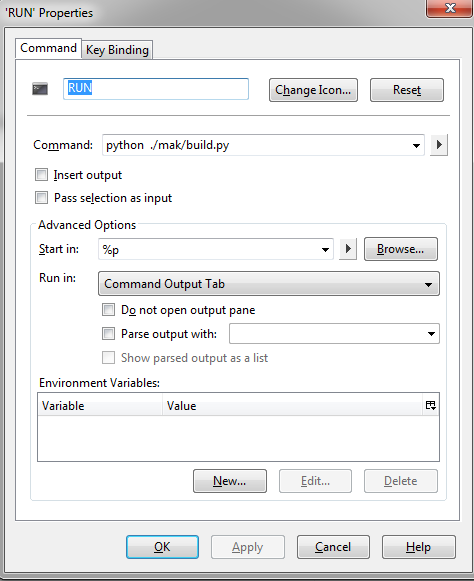Enable Parse output with checkbox
474x581 pixels.
[x=108, y=333]
